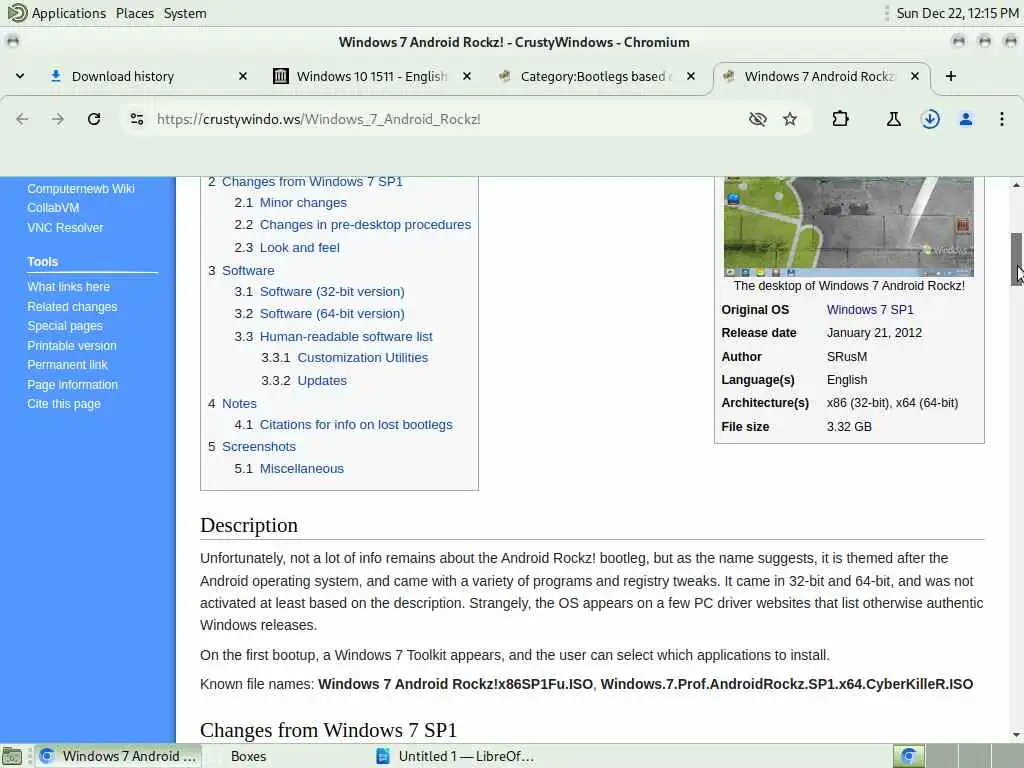Bookmark this page with the star

click(x=790, y=119)
